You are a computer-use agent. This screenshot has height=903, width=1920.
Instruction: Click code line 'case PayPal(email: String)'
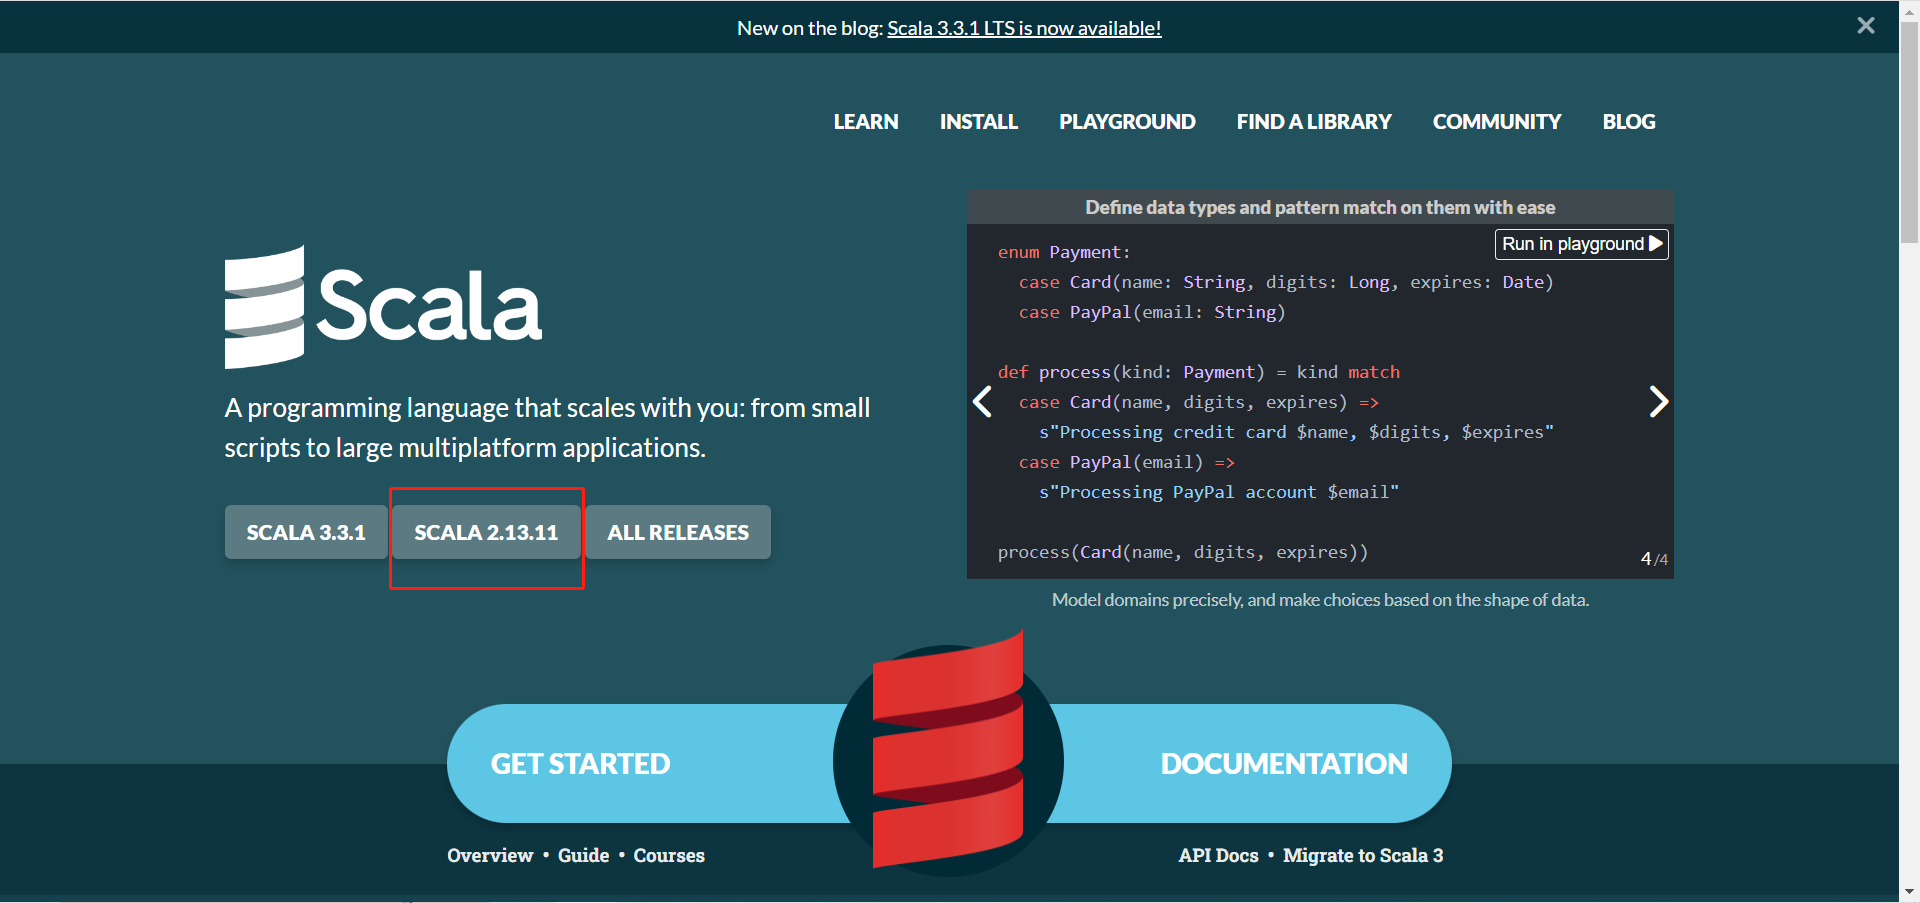click(x=1152, y=312)
